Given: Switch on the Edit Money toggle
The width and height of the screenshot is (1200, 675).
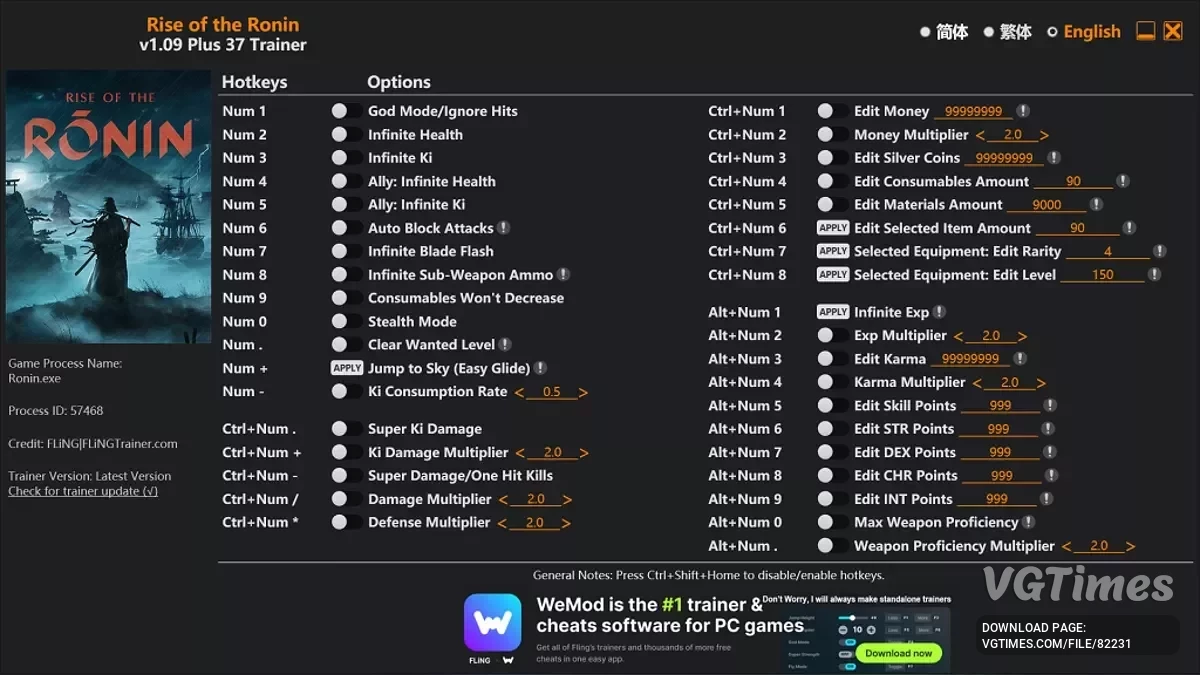Looking at the screenshot, I should coord(832,111).
